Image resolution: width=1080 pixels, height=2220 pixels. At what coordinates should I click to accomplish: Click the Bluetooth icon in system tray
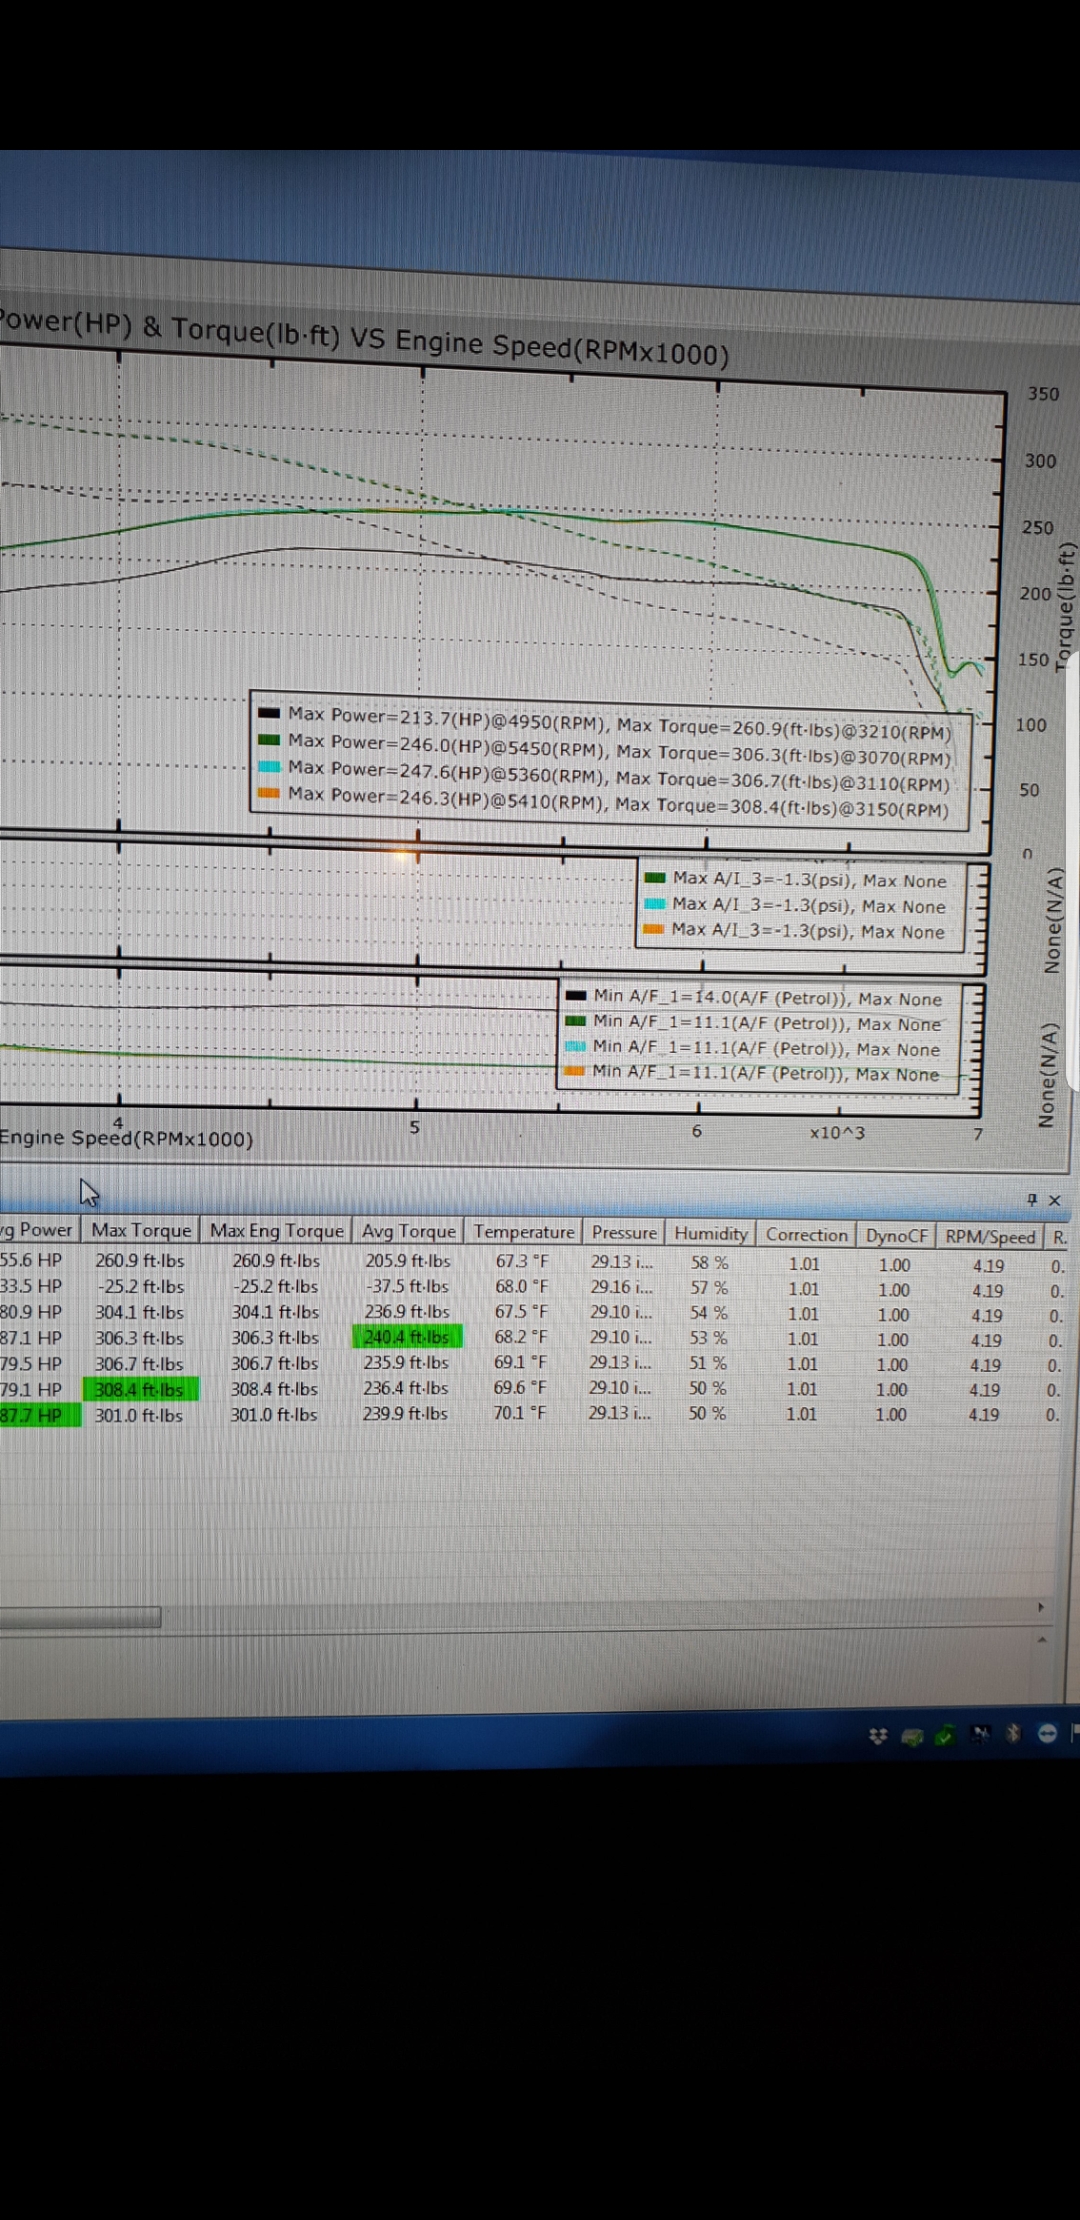click(x=1013, y=1733)
